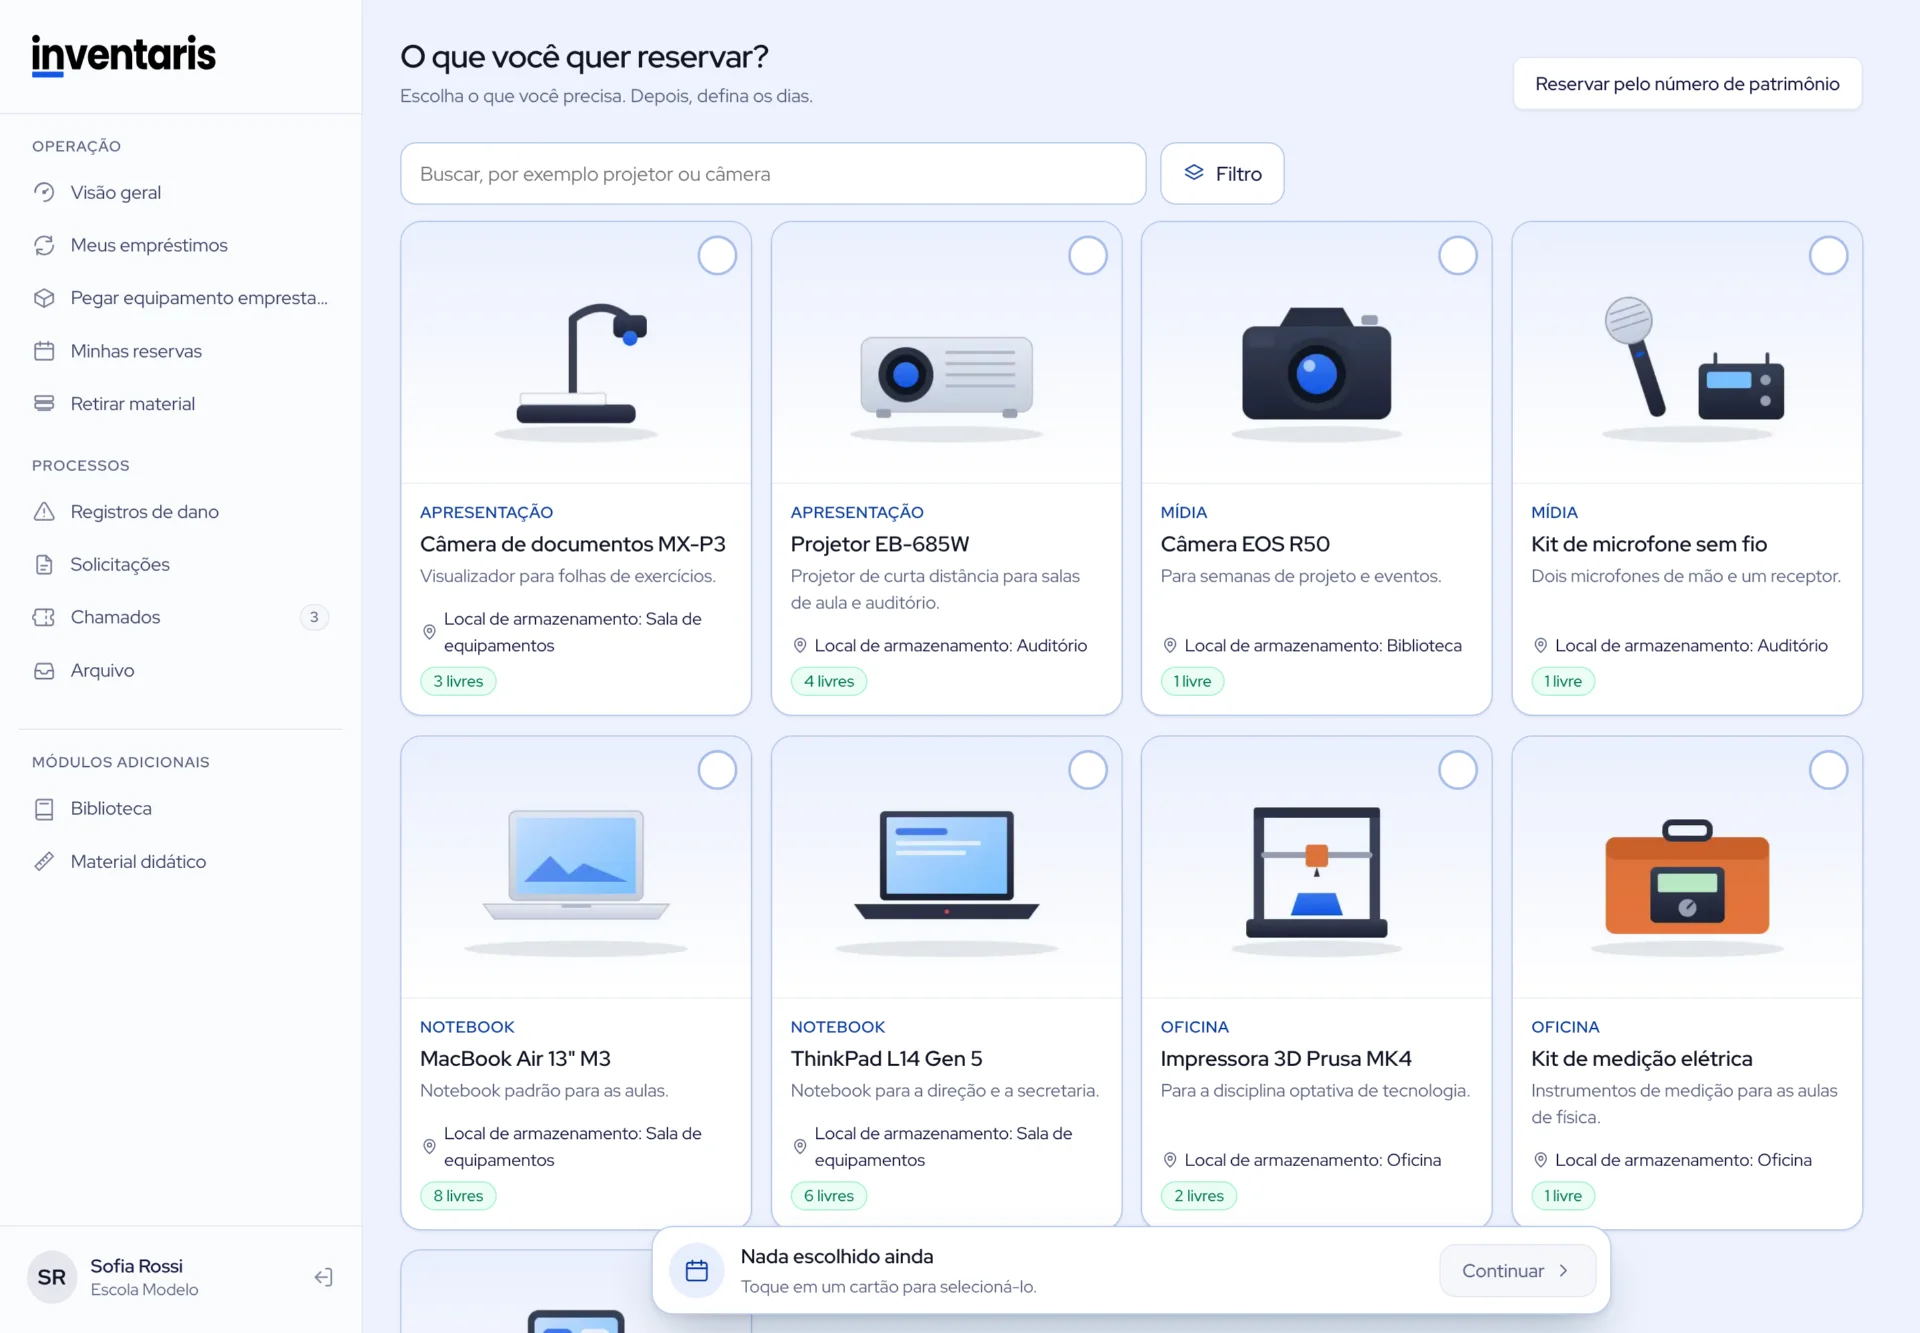Image resolution: width=1920 pixels, height=1333 pixels.
Task: Select the Kit de medição elétrica circle
Action: point(1829,770)
